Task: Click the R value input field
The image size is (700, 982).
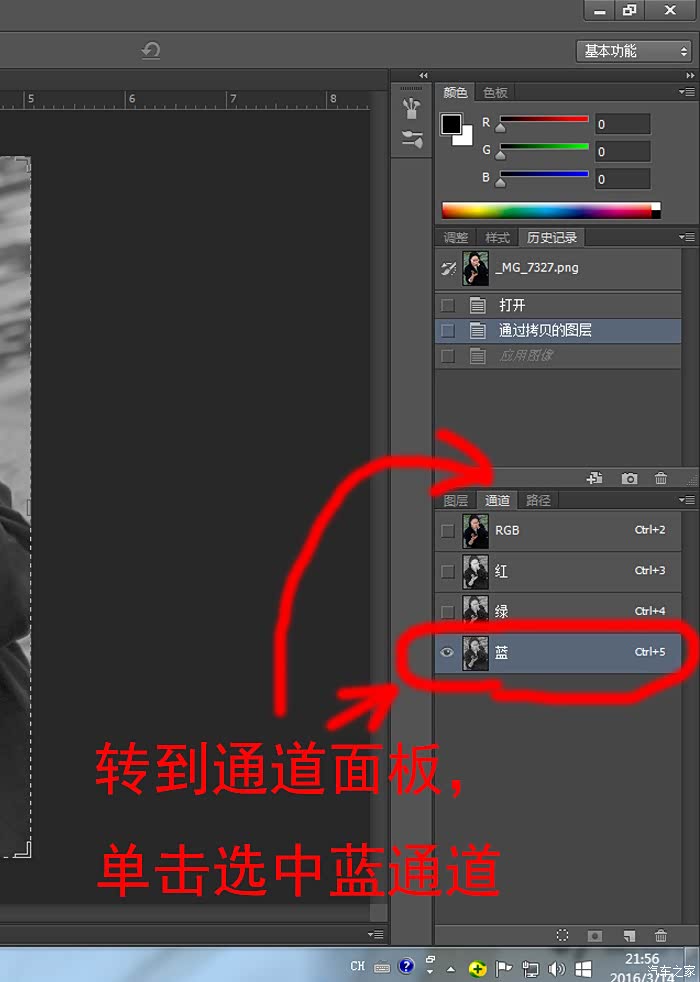Action: (x=622, y=124)
